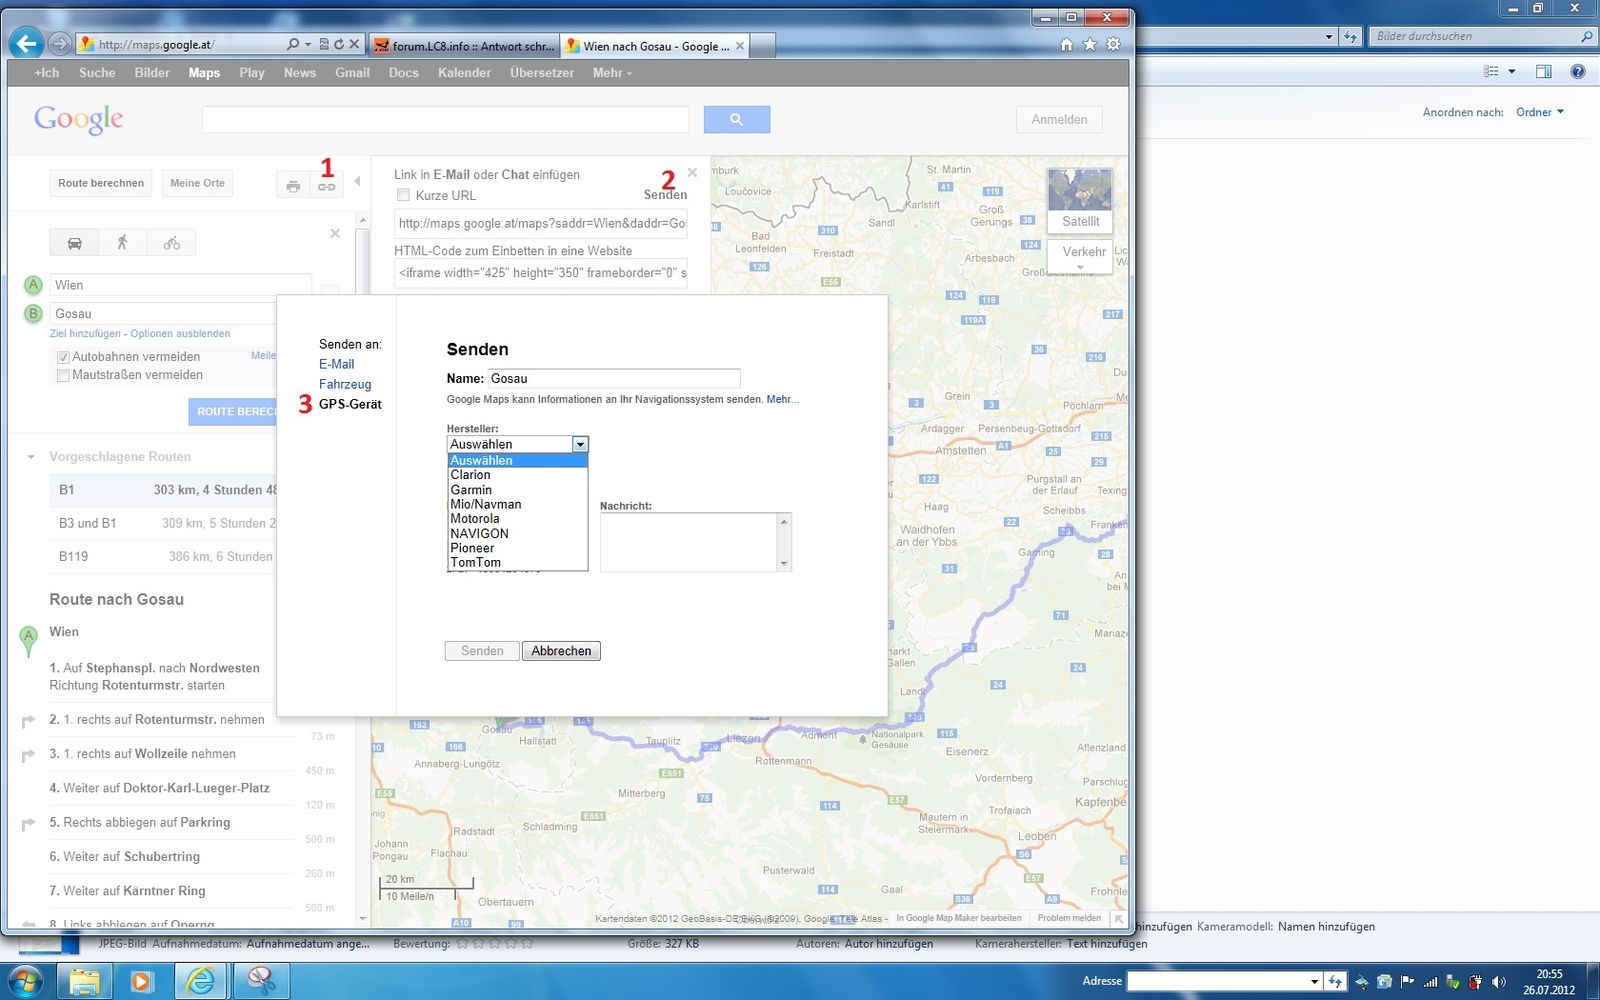The width and height of the screenshot is (1600, 1000).
Task: Click the print icon in Maps panel
Action: 293,186
